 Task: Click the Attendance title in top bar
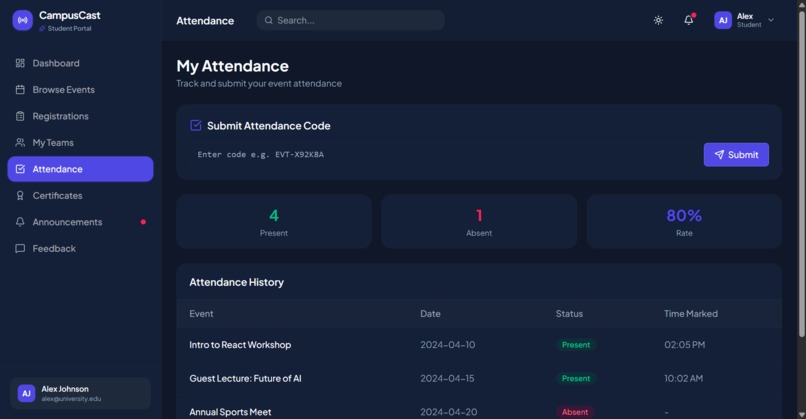tap(205, 21)
